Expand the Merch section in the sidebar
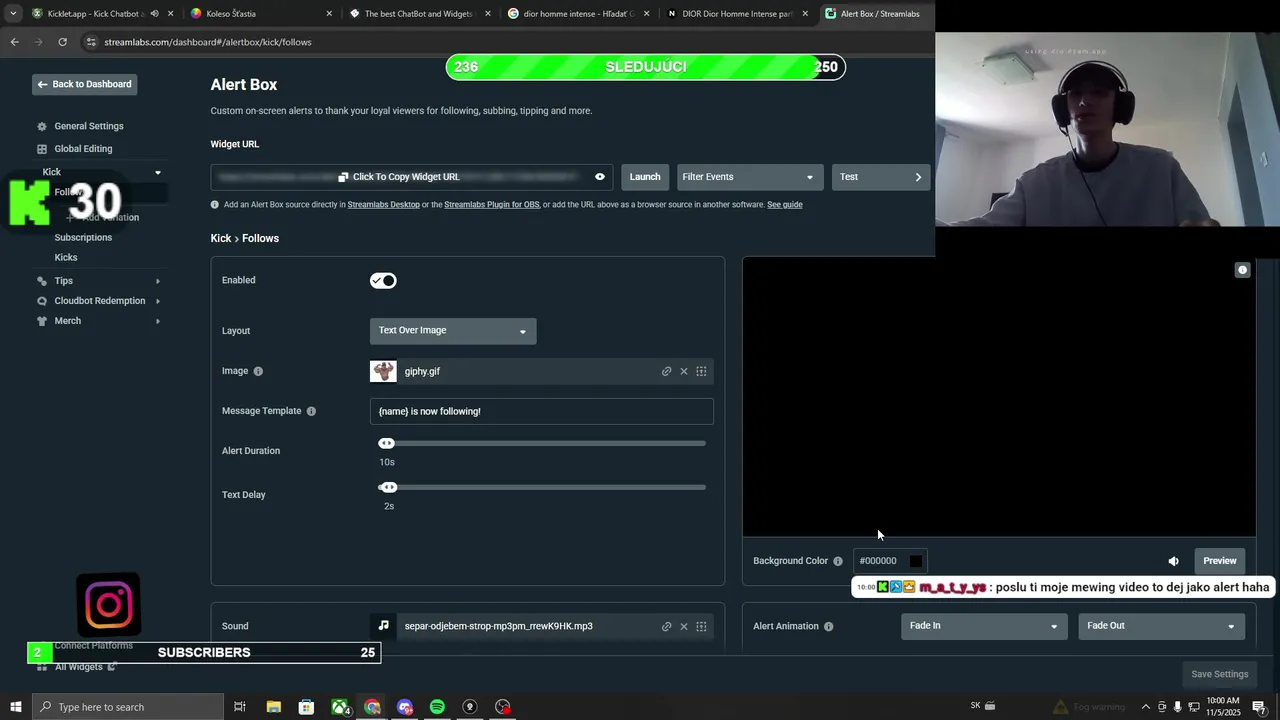Viewport: 1280px width, 720px height. pyautogui.click(x=157, y=321)
